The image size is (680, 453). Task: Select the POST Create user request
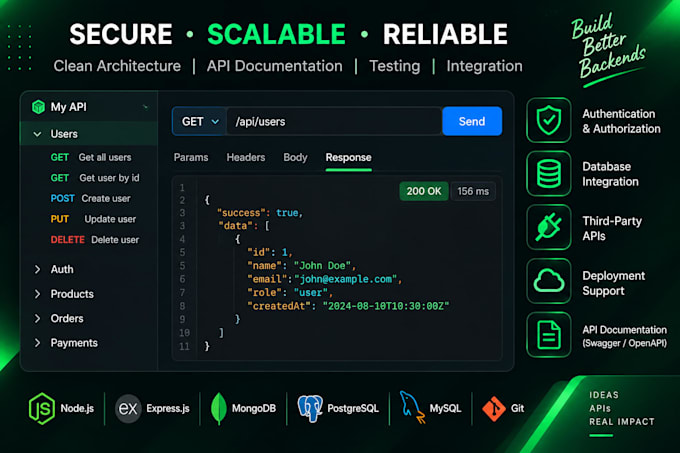pos(90,198)
